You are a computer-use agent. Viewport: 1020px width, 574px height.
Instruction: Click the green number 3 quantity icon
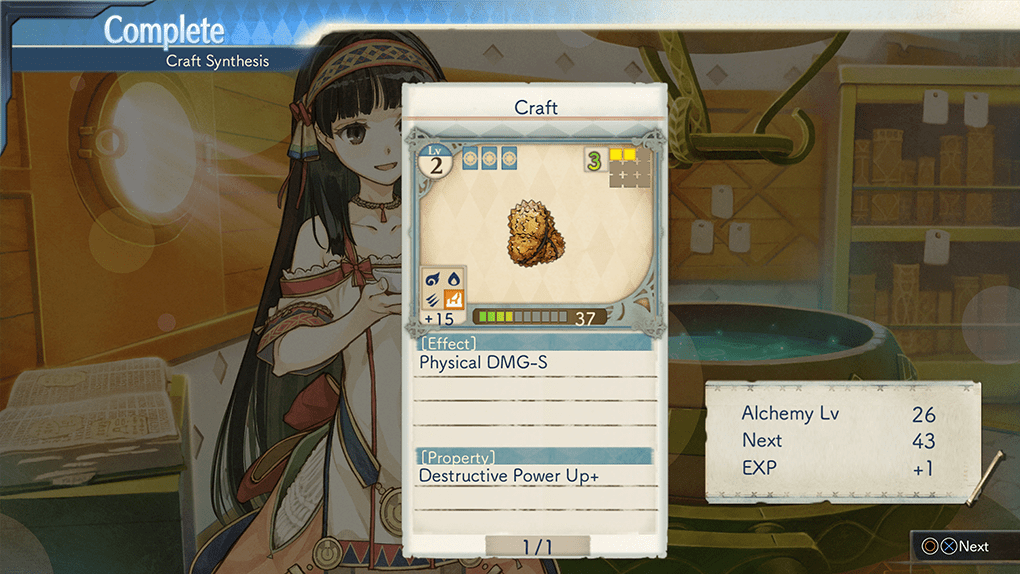click(594, 160)
